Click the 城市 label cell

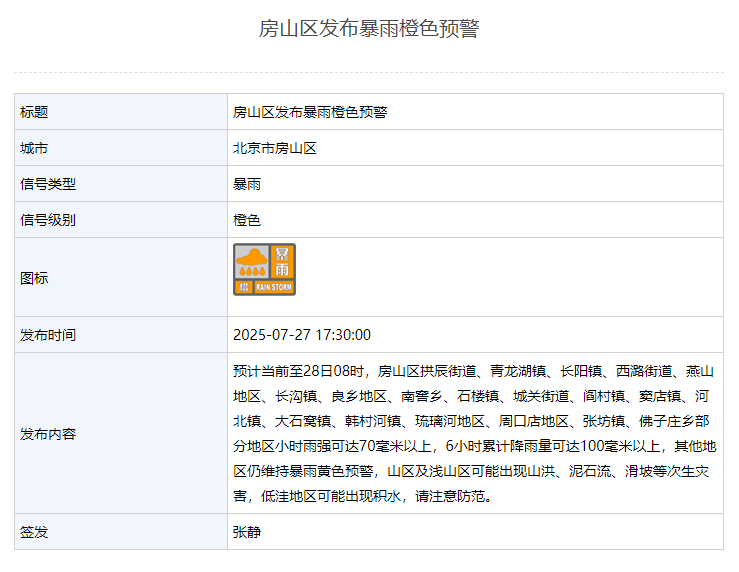[x=121, y=148]
